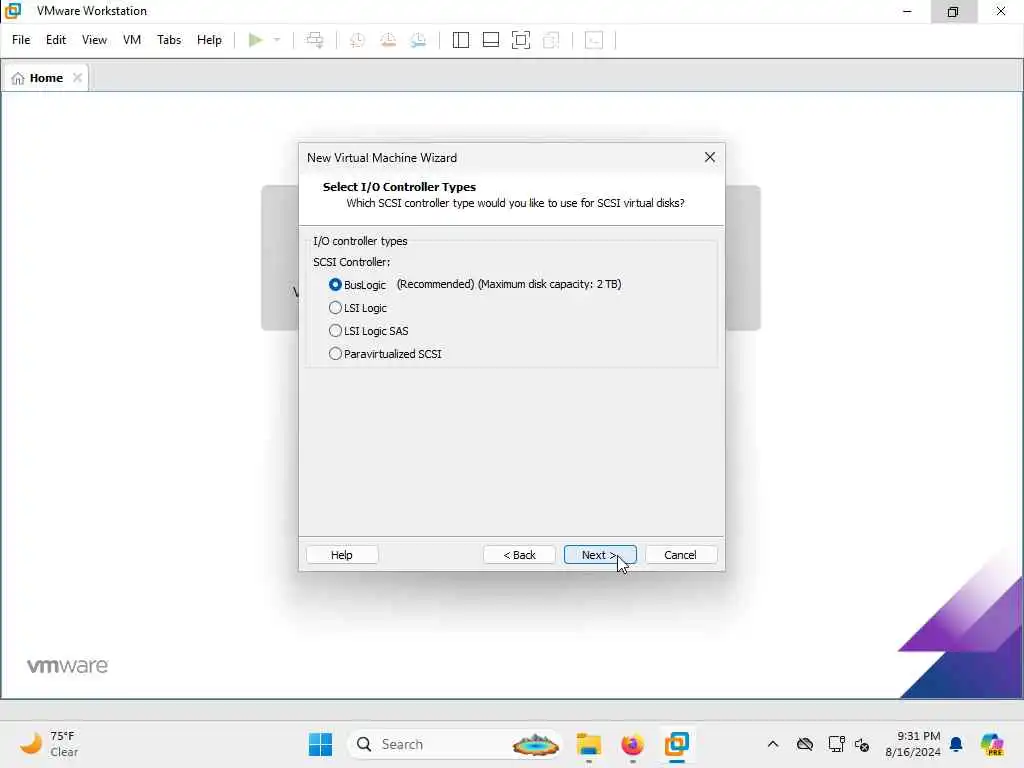Viewport: 1024px width, 768px height.
Task: Click the console view toolbar icon
Action: pyautogui.click(x=594, y=40)
